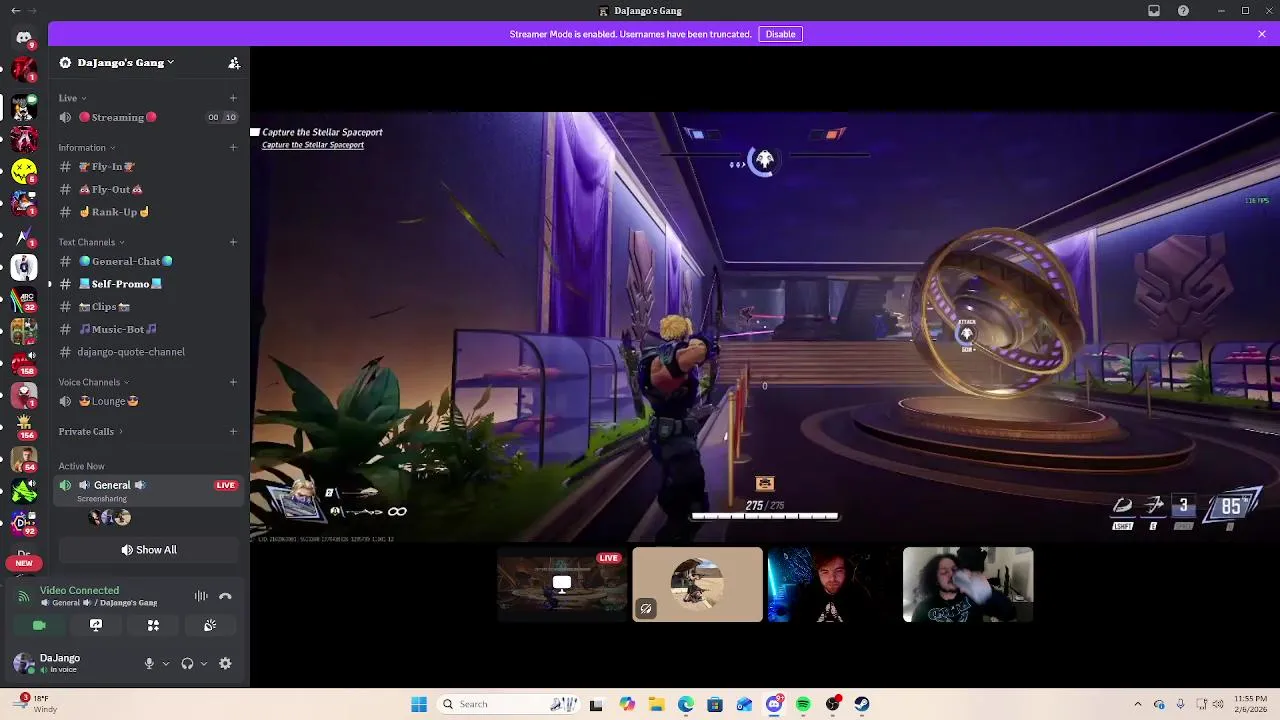
Task: Turn off the camera in voice panel
Action: 39,625
